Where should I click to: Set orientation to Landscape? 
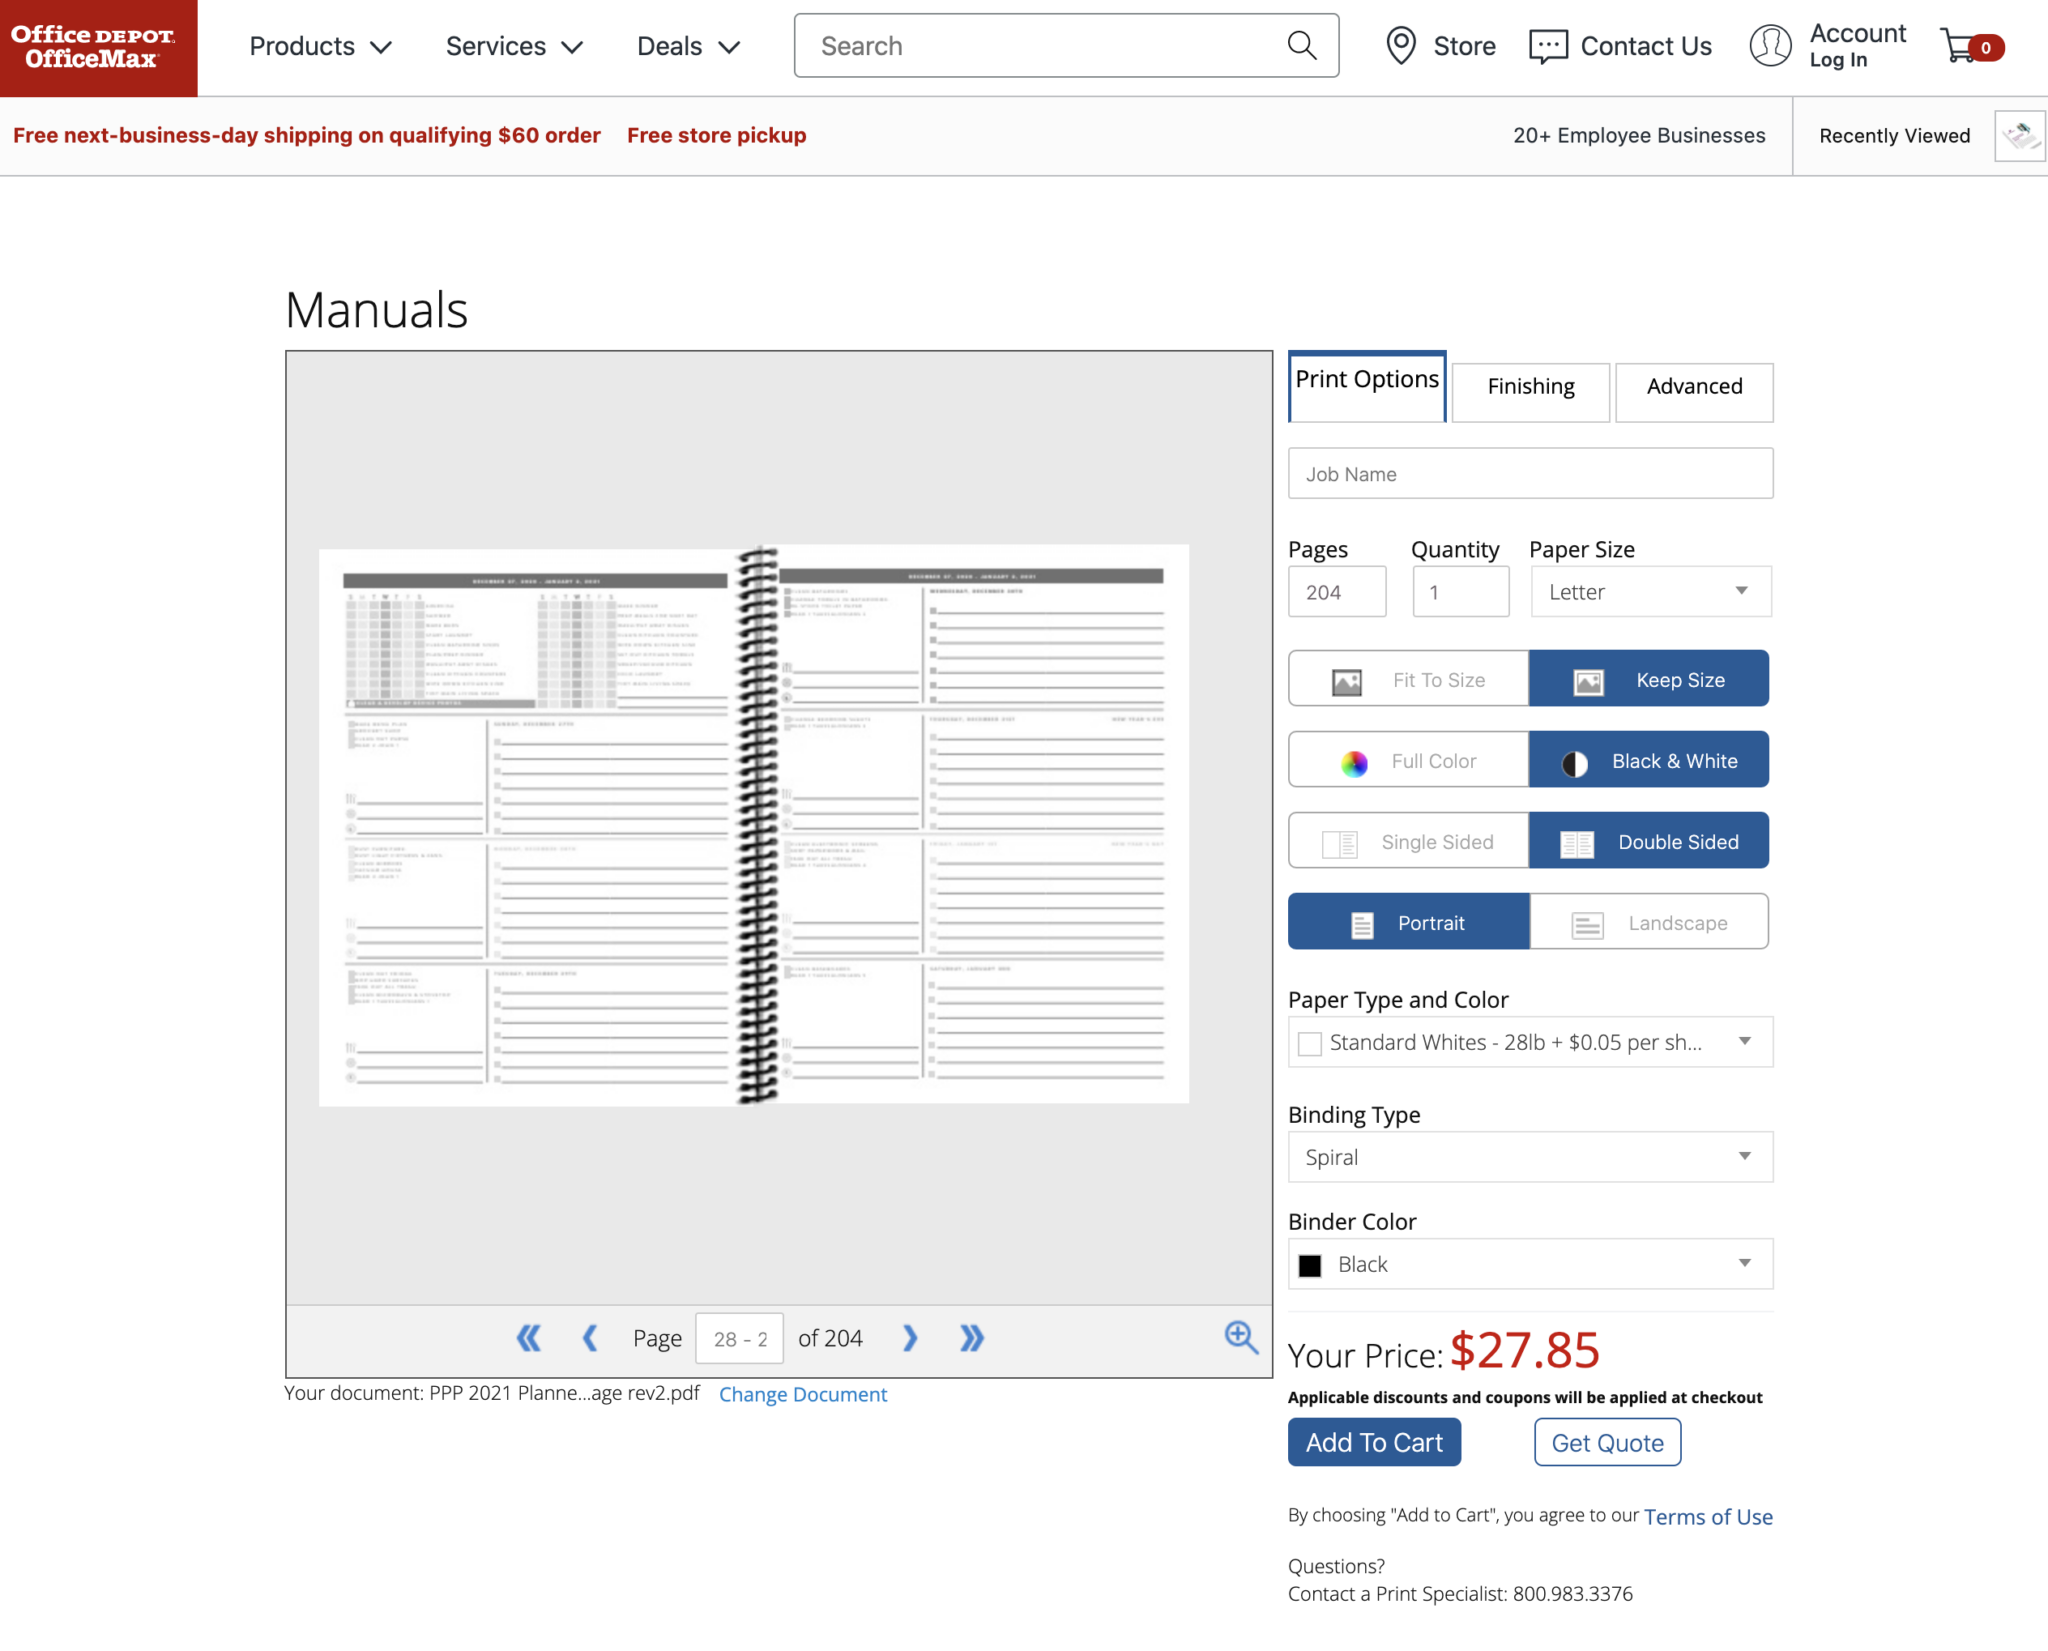click(x=1649, y=922)
